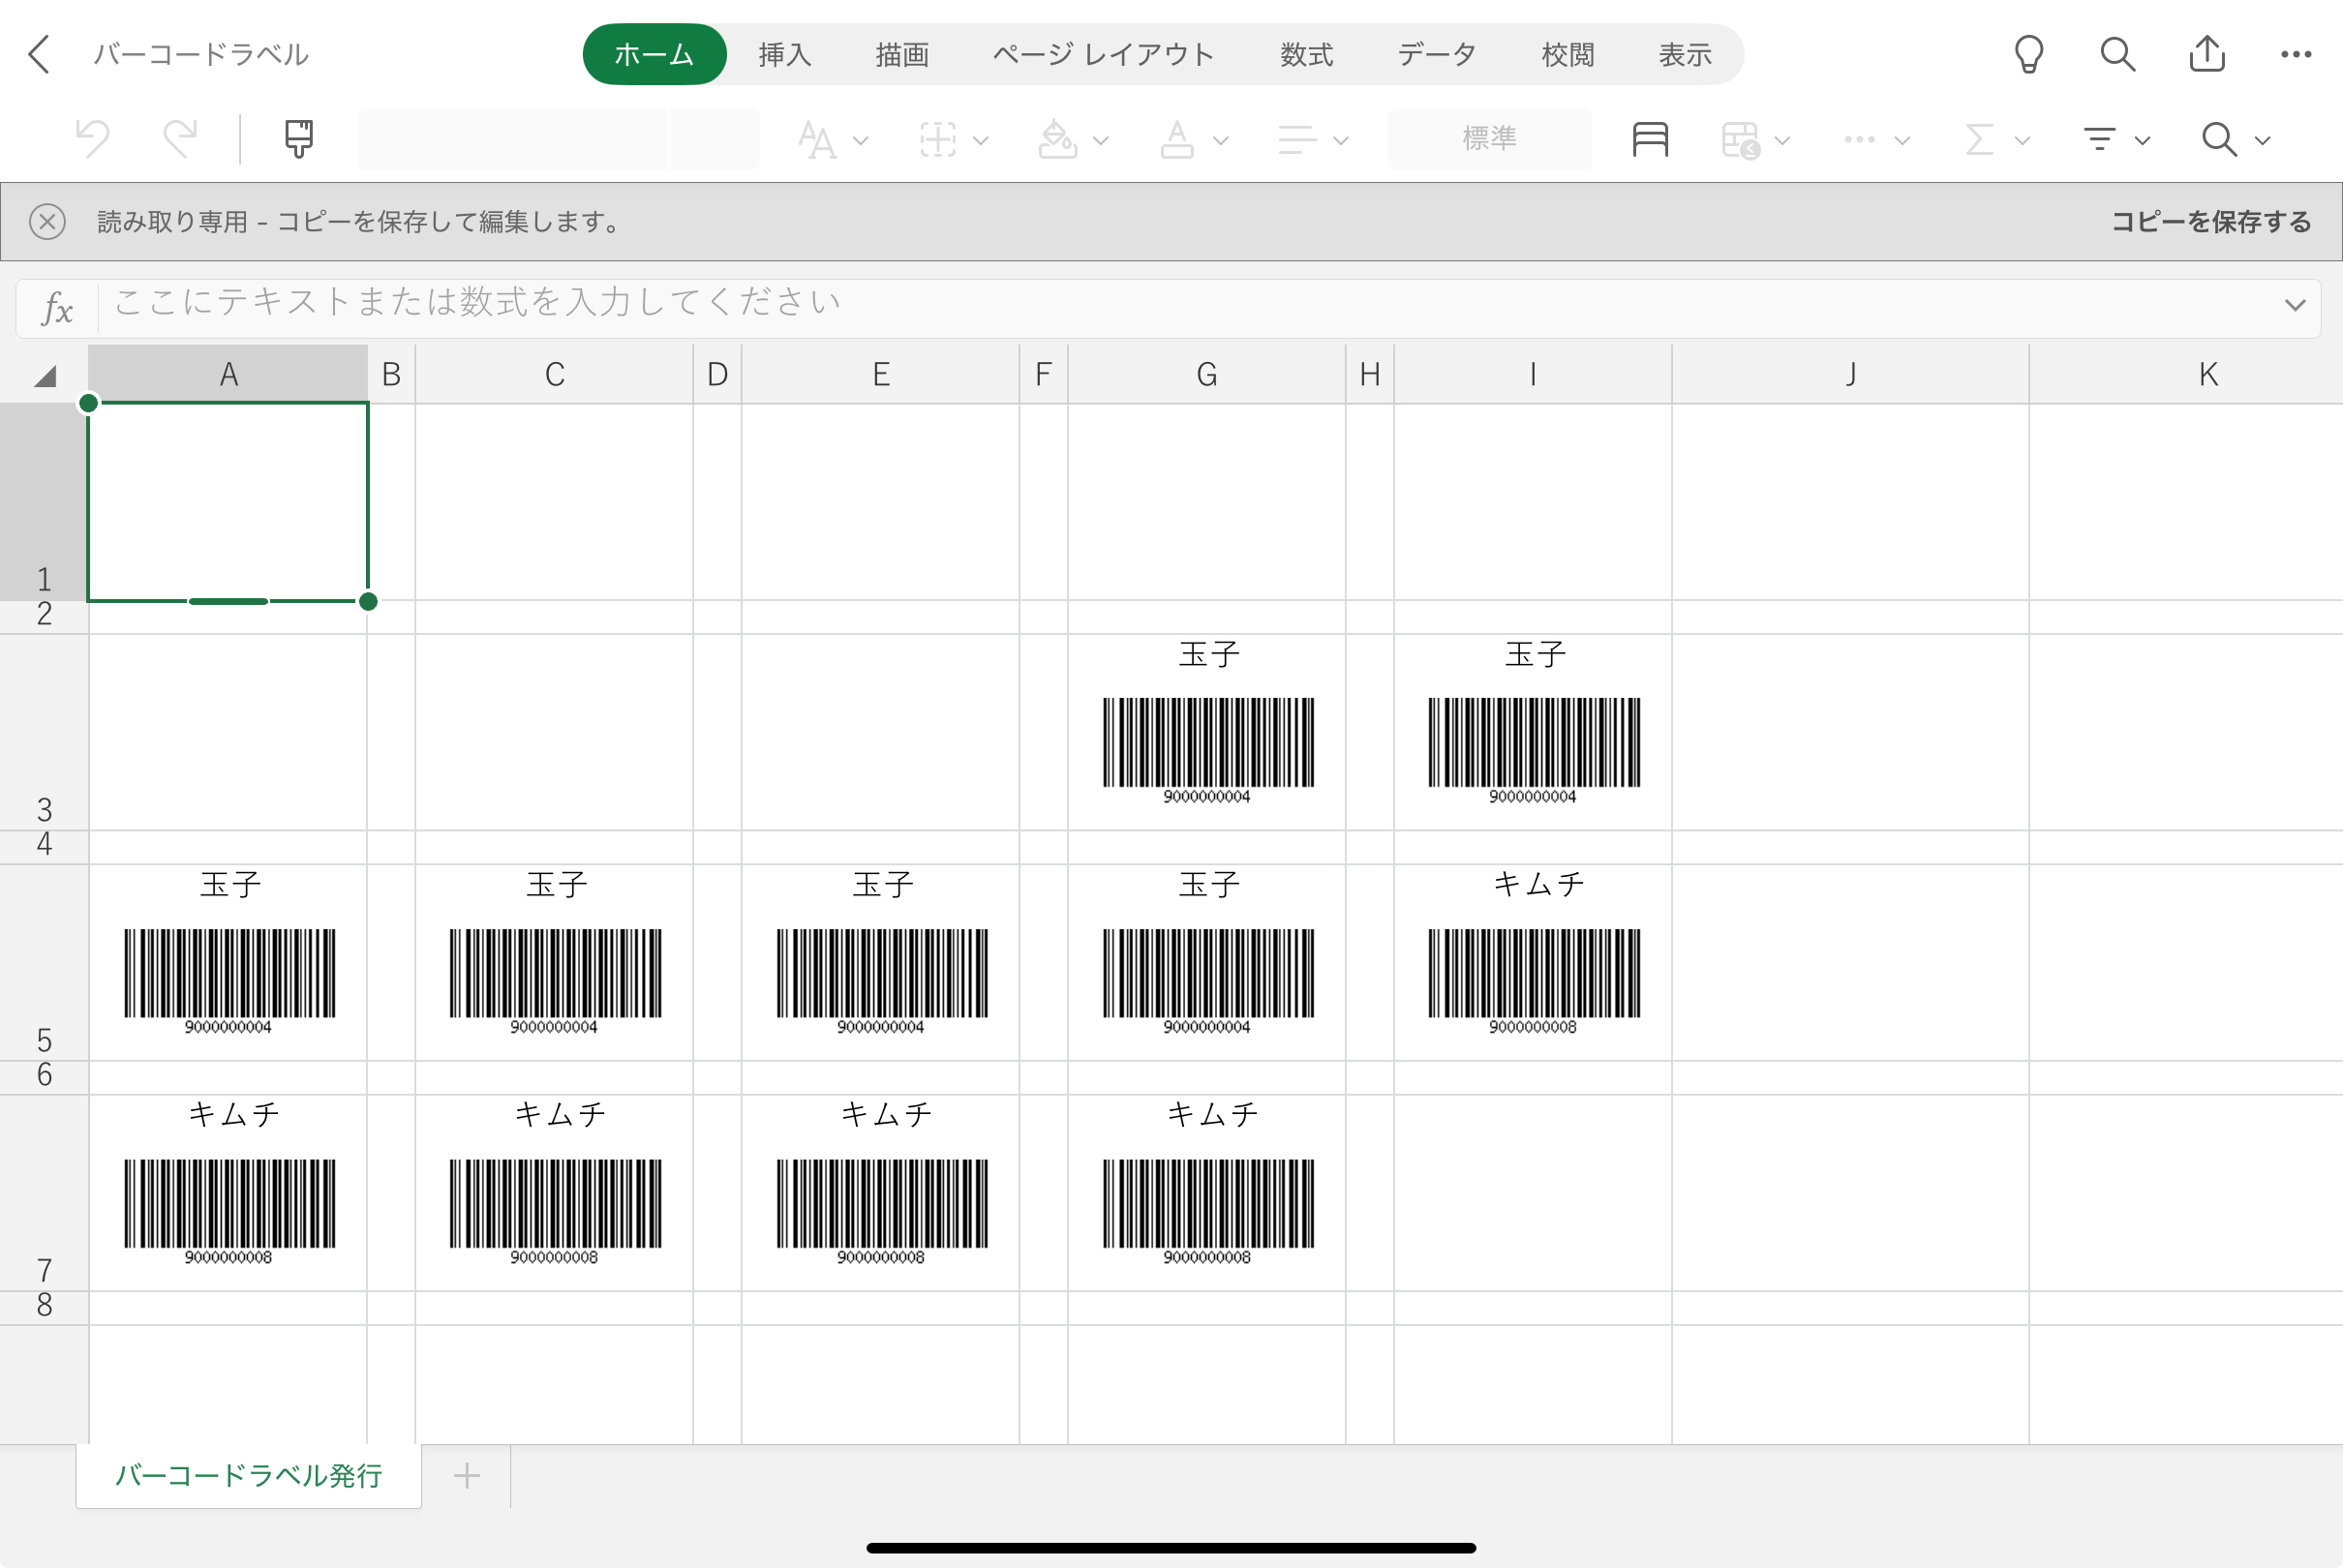The height and width of the screenshot is (1568, 2343).
Task: Click the fill color bucket icon
Action: tap(1057, 140)
